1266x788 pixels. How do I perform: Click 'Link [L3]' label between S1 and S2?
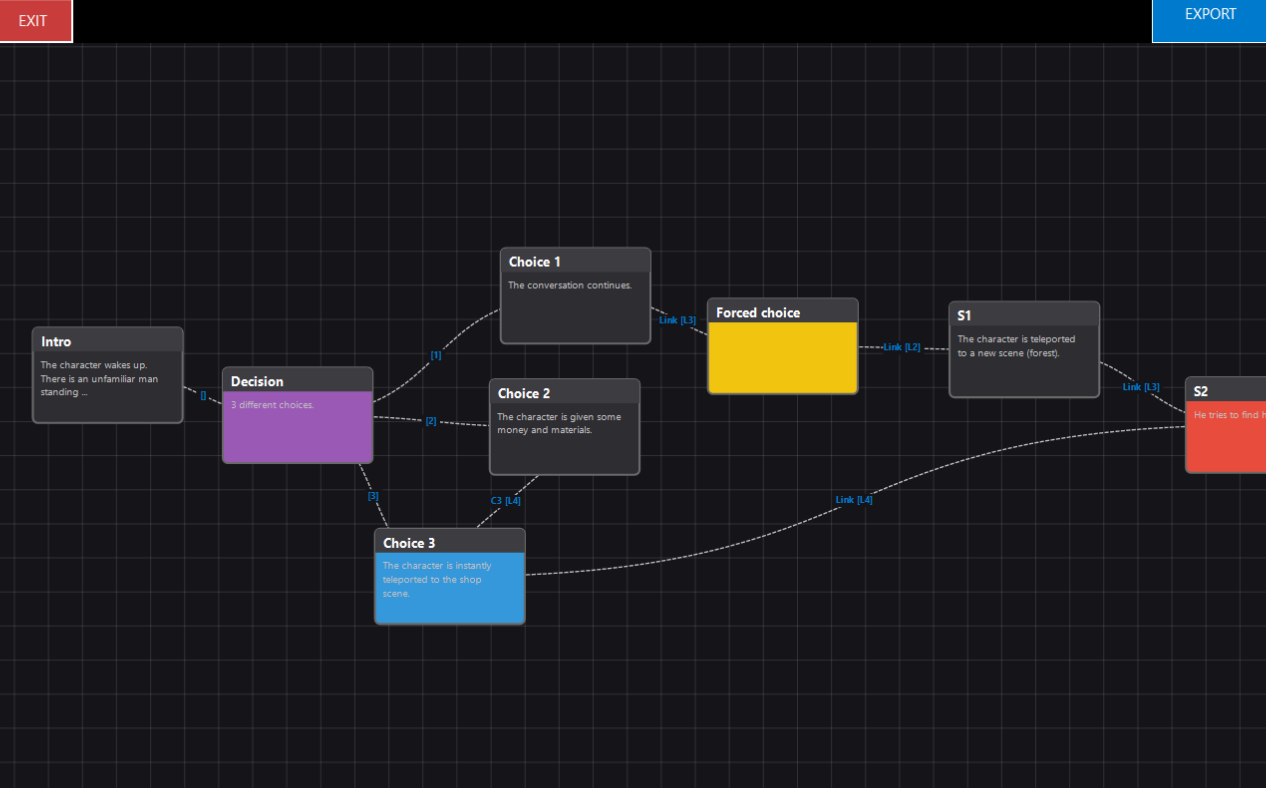point(1141,387)
